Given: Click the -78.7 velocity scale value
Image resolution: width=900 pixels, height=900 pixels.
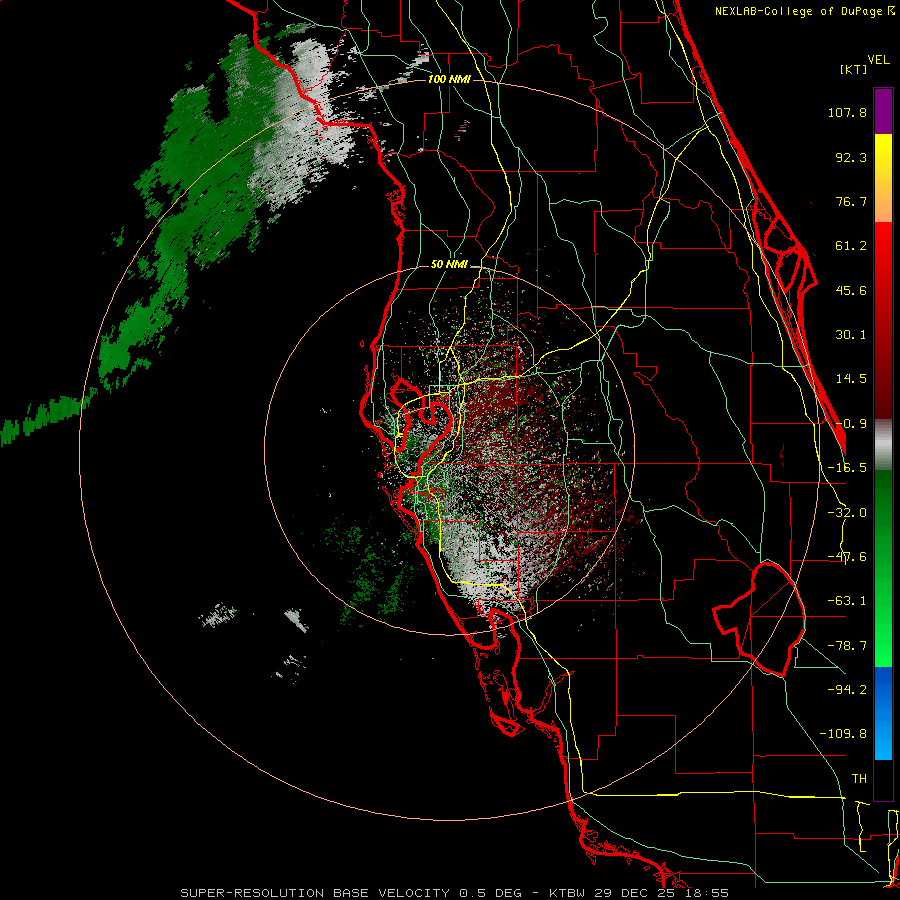Looking at the screenshot, I should coord(847,646).
